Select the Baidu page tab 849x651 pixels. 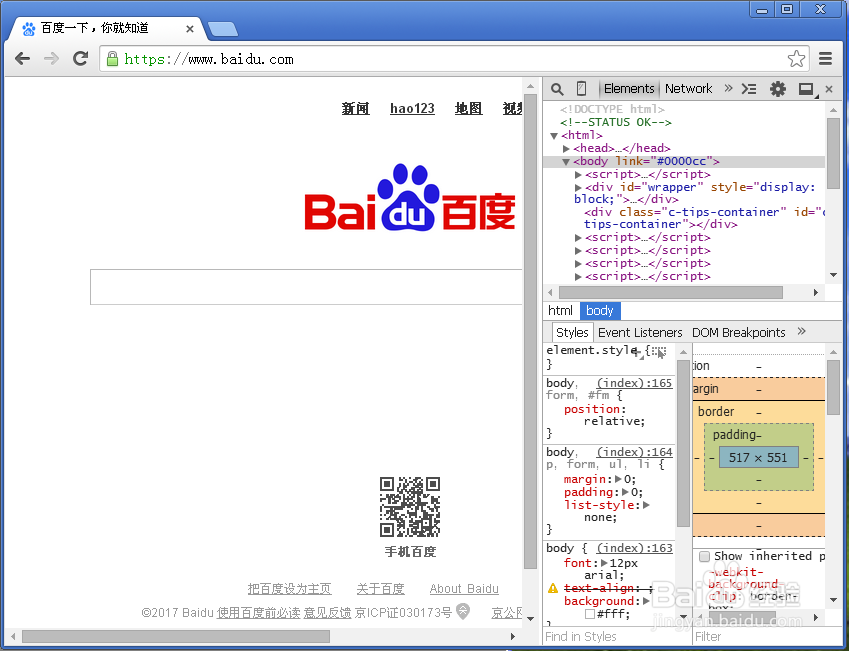[x=106, y=28]
